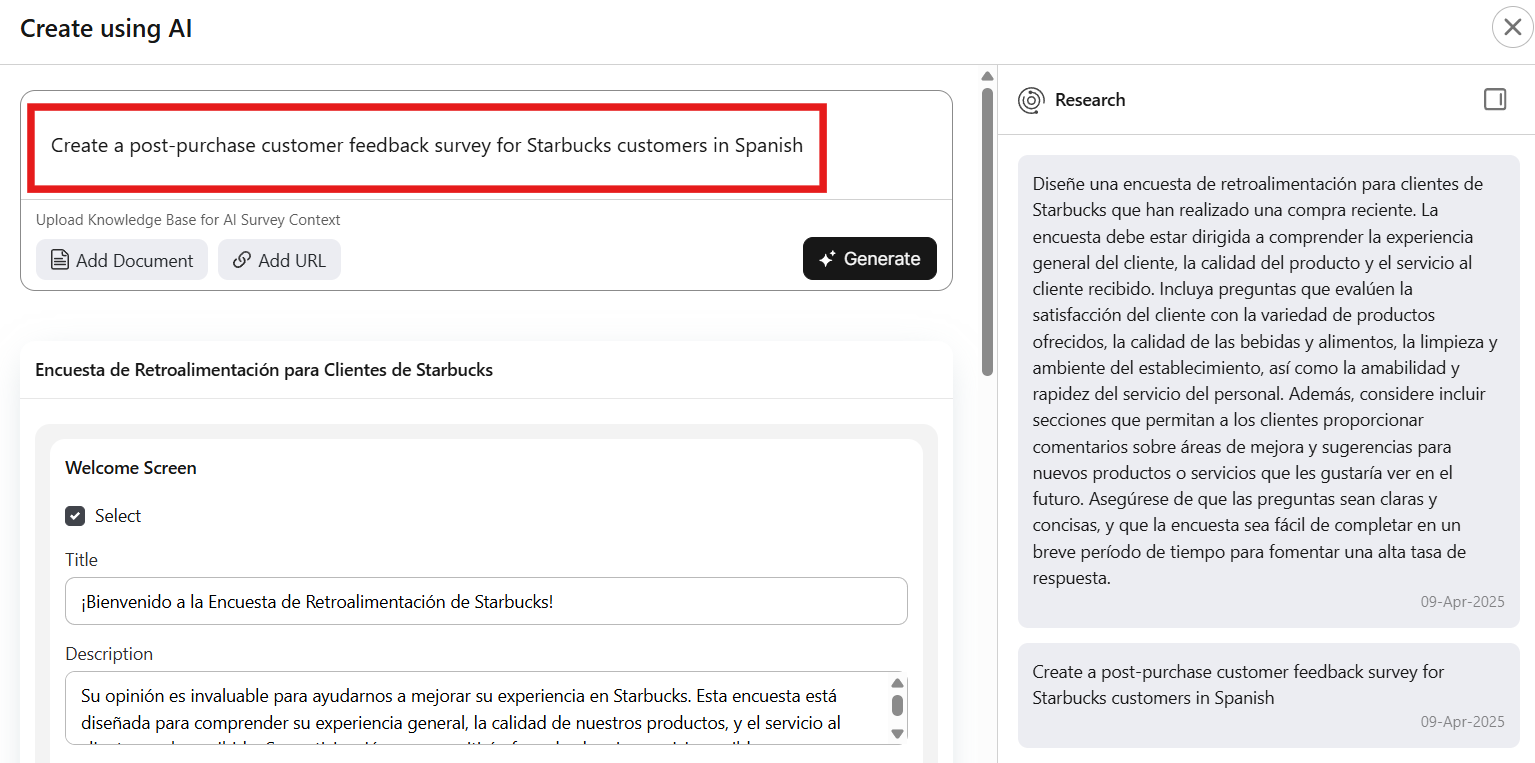The height and width of the screenshot is (763, 1535).
Task: Click the Create using AI heading
Action: [x=105, y=27]
